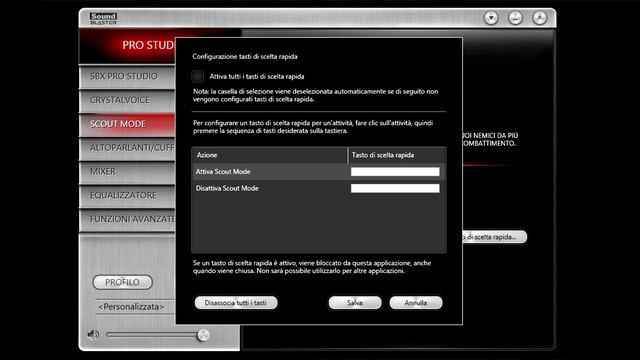Viewport: 640px width, 360px height.
Task: Adjust the master volume slider knob
Action: coord(203,335)
